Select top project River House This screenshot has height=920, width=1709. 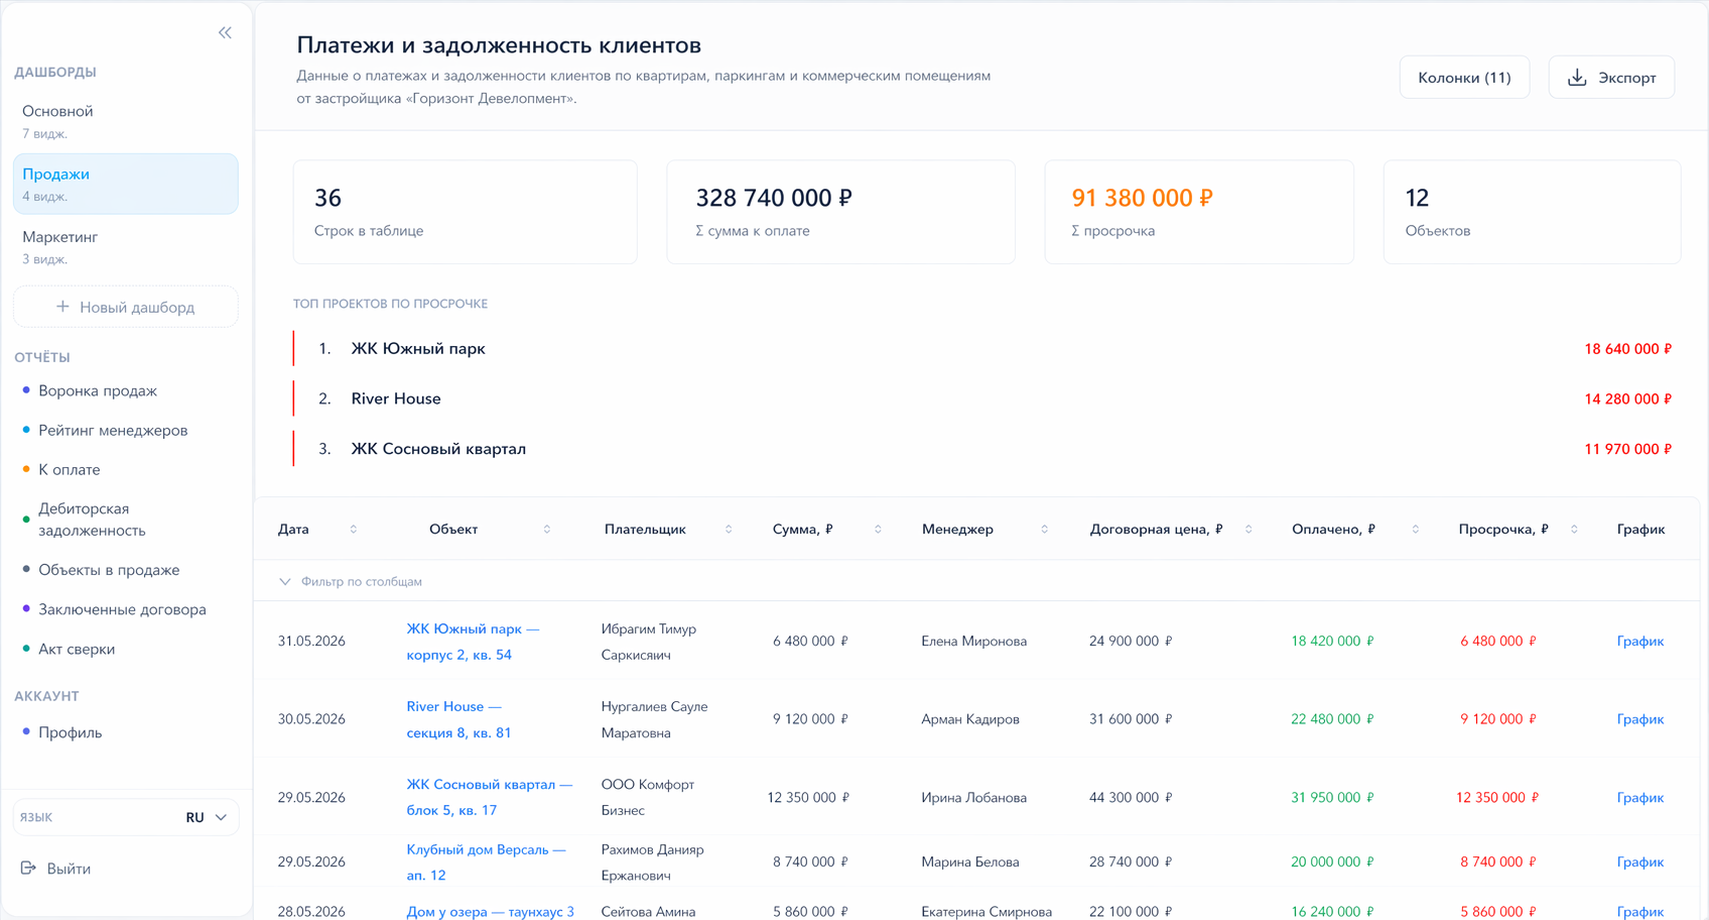tap(396, 398)
